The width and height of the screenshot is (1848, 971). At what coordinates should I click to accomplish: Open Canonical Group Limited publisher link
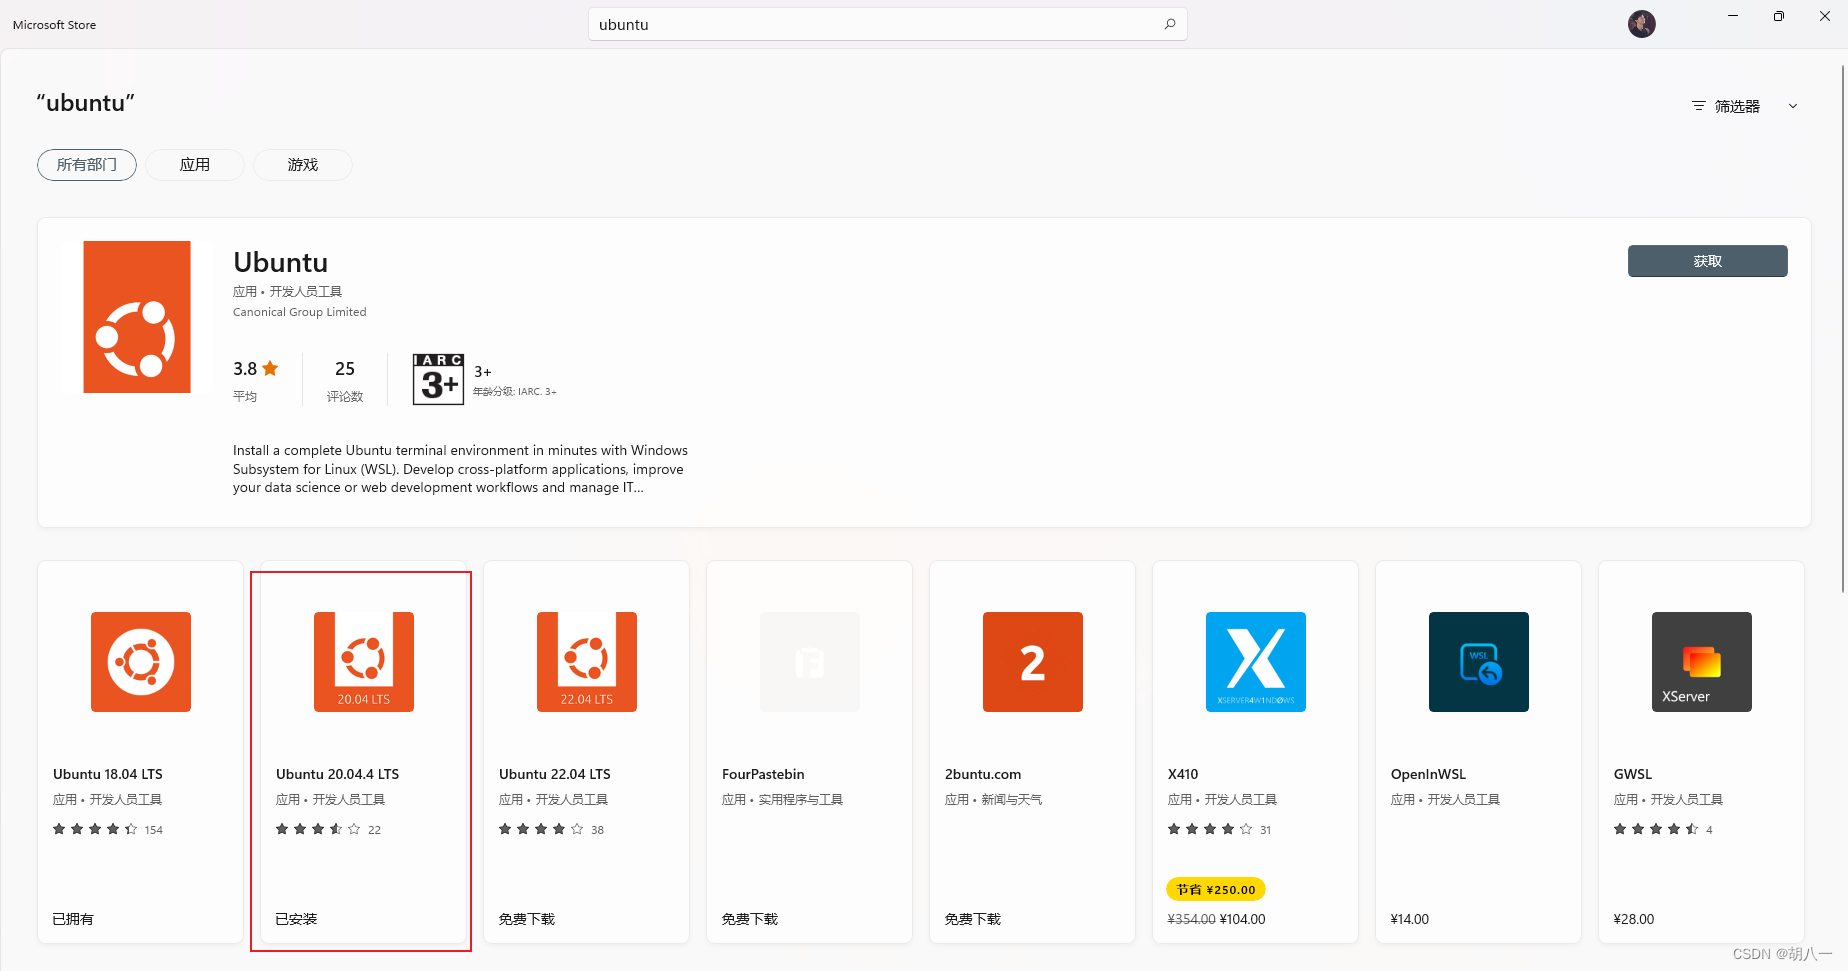pos(299,311)
